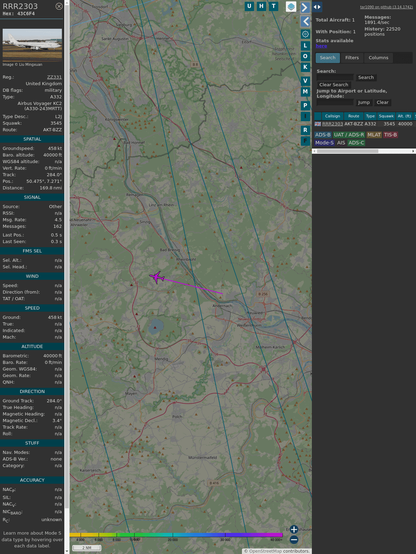Collapse sidebar with left chevron button
Screen dimensions: 416x554
[305, 22]
